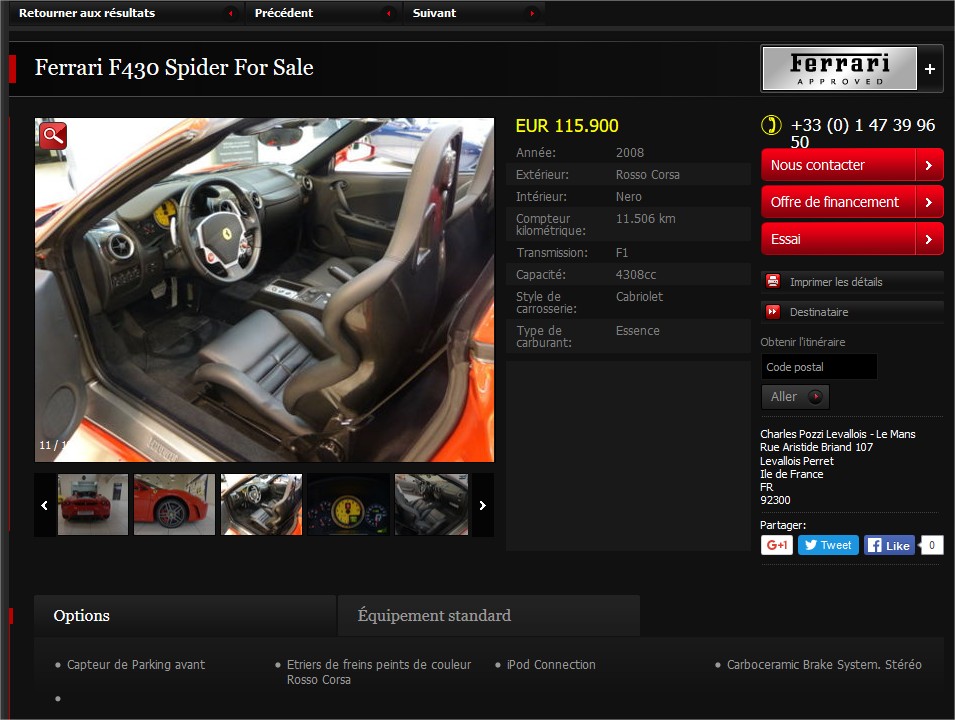The width and height of the screenshot is (955, 720).
Task: Click the Essence fuel type value
Action: pos(638,331)
